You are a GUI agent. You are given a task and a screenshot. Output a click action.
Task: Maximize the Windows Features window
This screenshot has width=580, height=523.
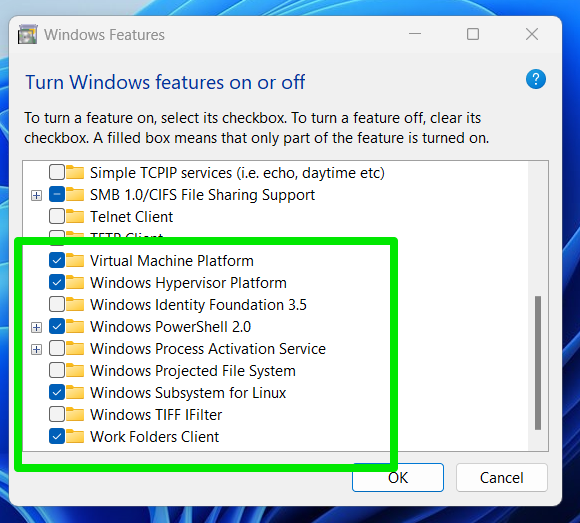coord(473,34)
